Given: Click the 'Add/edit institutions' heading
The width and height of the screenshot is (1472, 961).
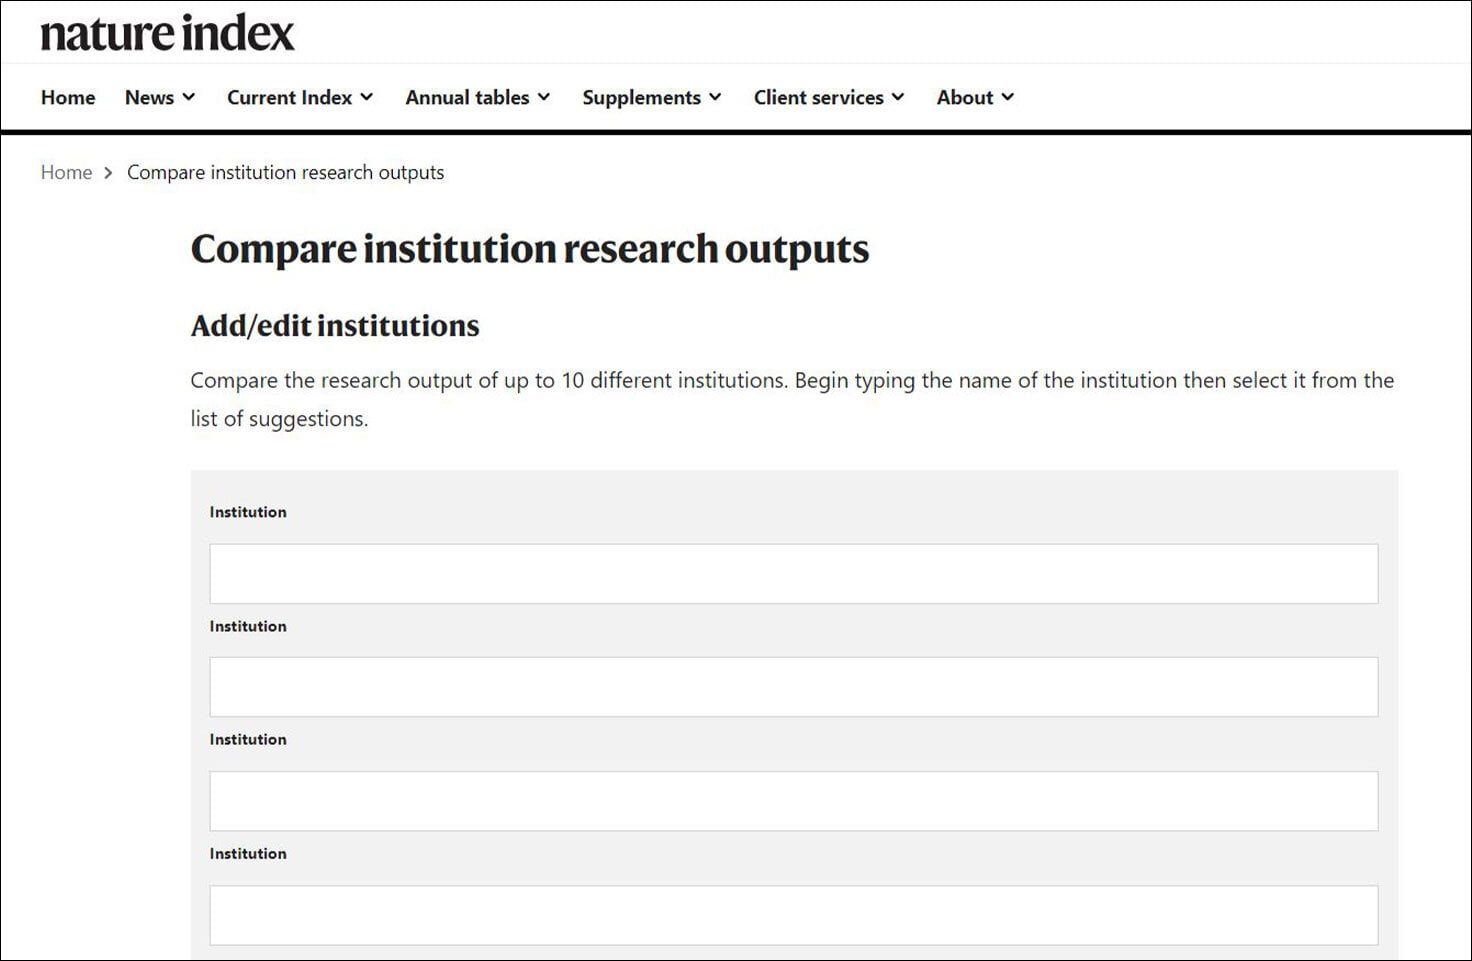Looking at the screenshot, I should [x=335, y=326].
